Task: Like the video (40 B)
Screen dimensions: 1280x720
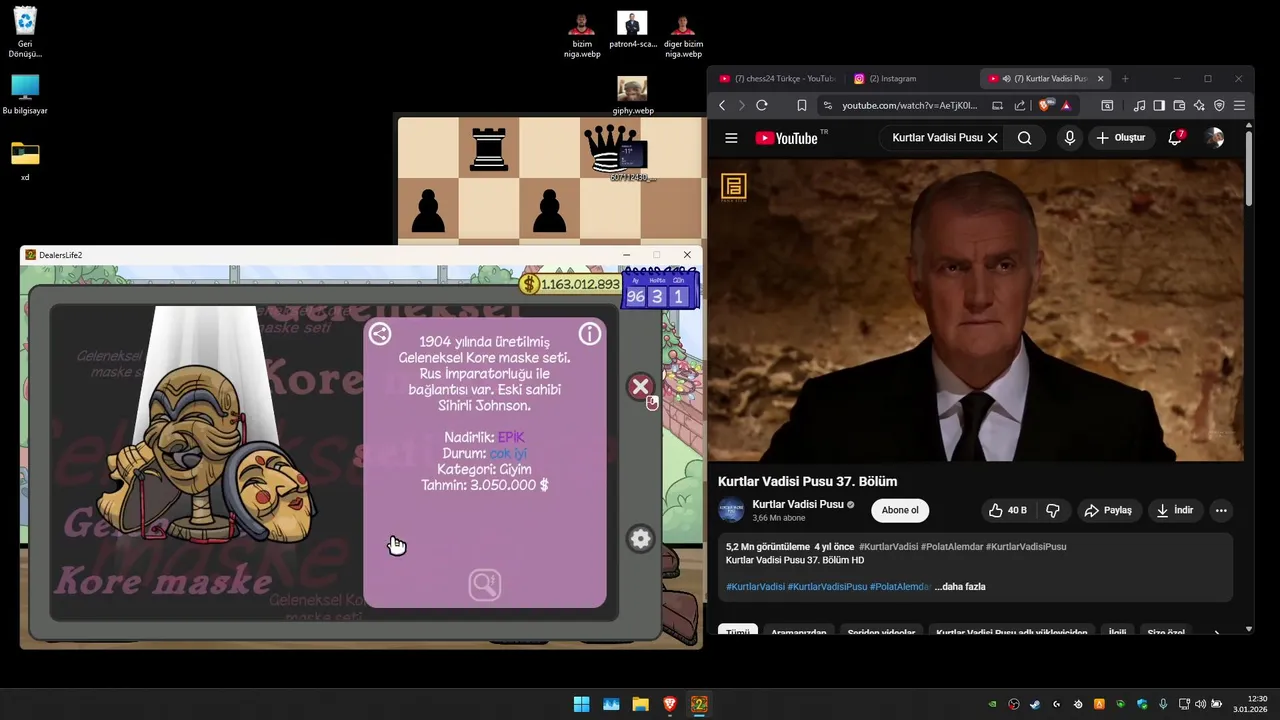Action: (x=1008, y=510)
